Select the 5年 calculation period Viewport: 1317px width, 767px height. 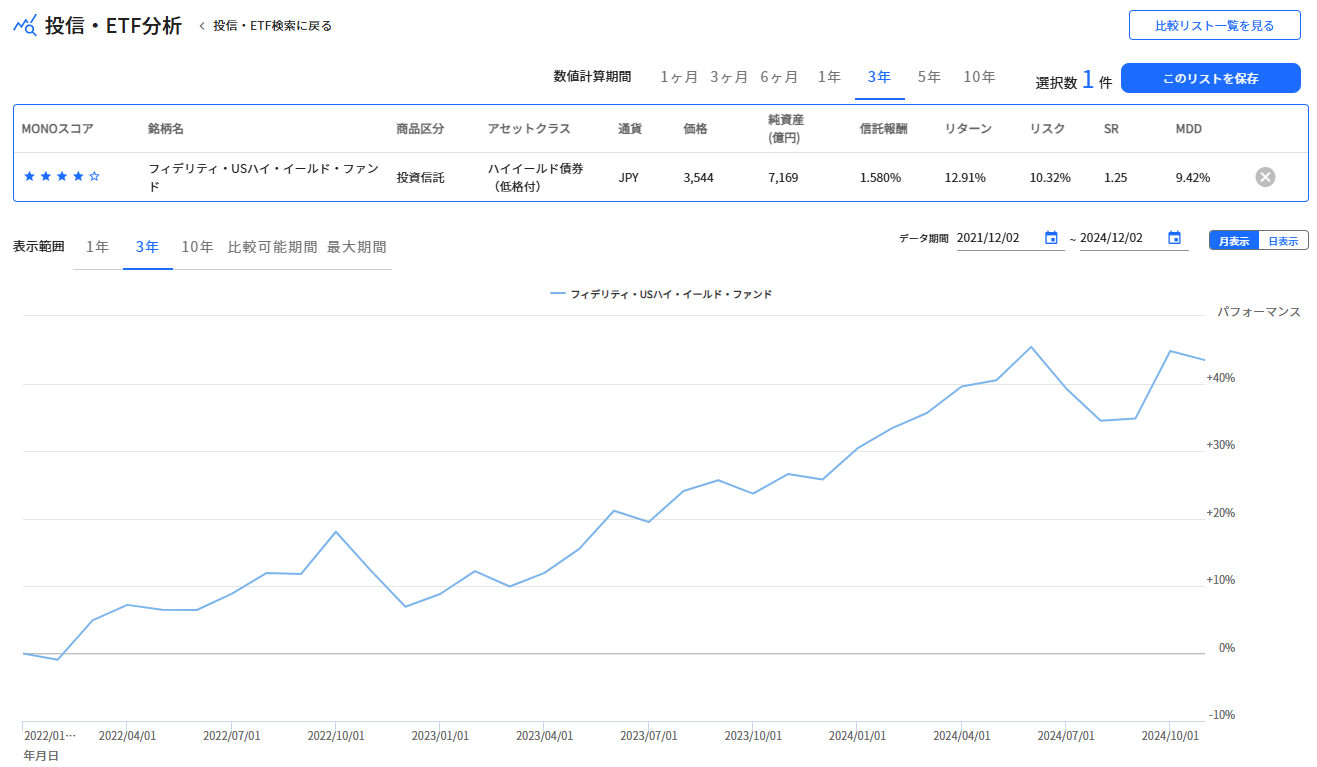929,77
